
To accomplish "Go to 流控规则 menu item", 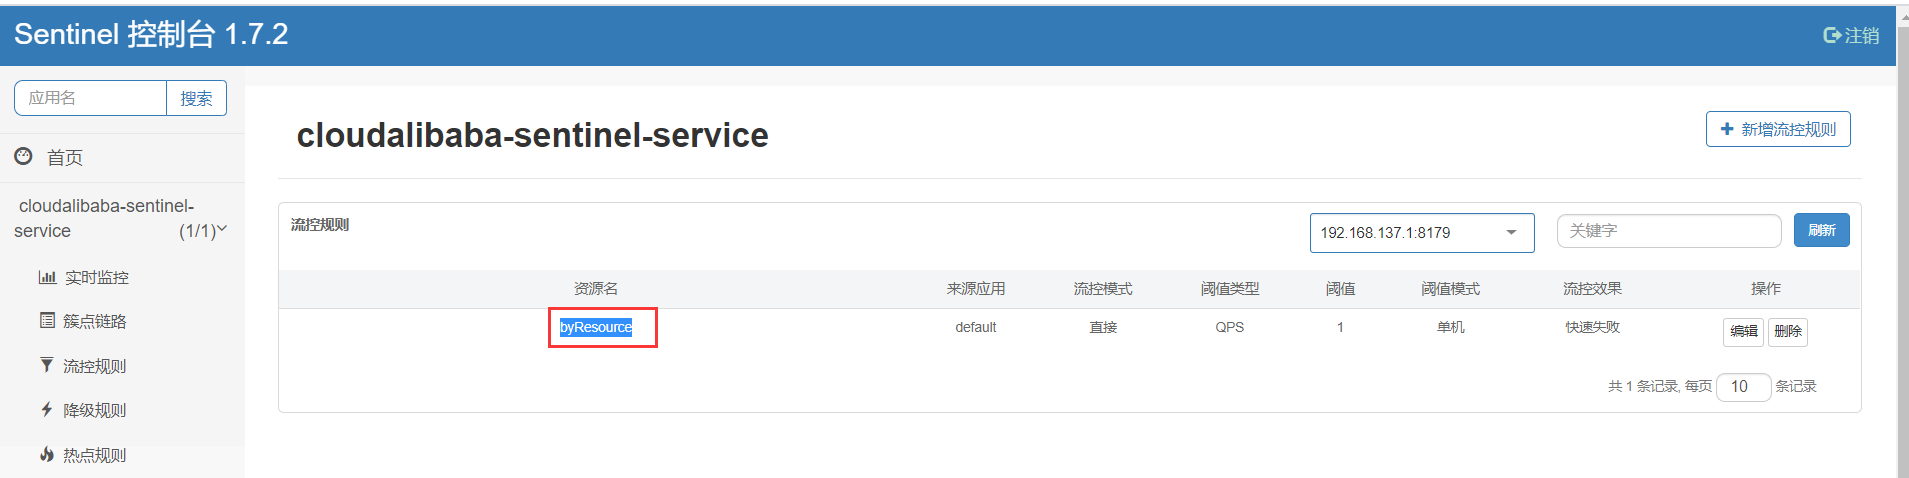I will tap(95, 366).
